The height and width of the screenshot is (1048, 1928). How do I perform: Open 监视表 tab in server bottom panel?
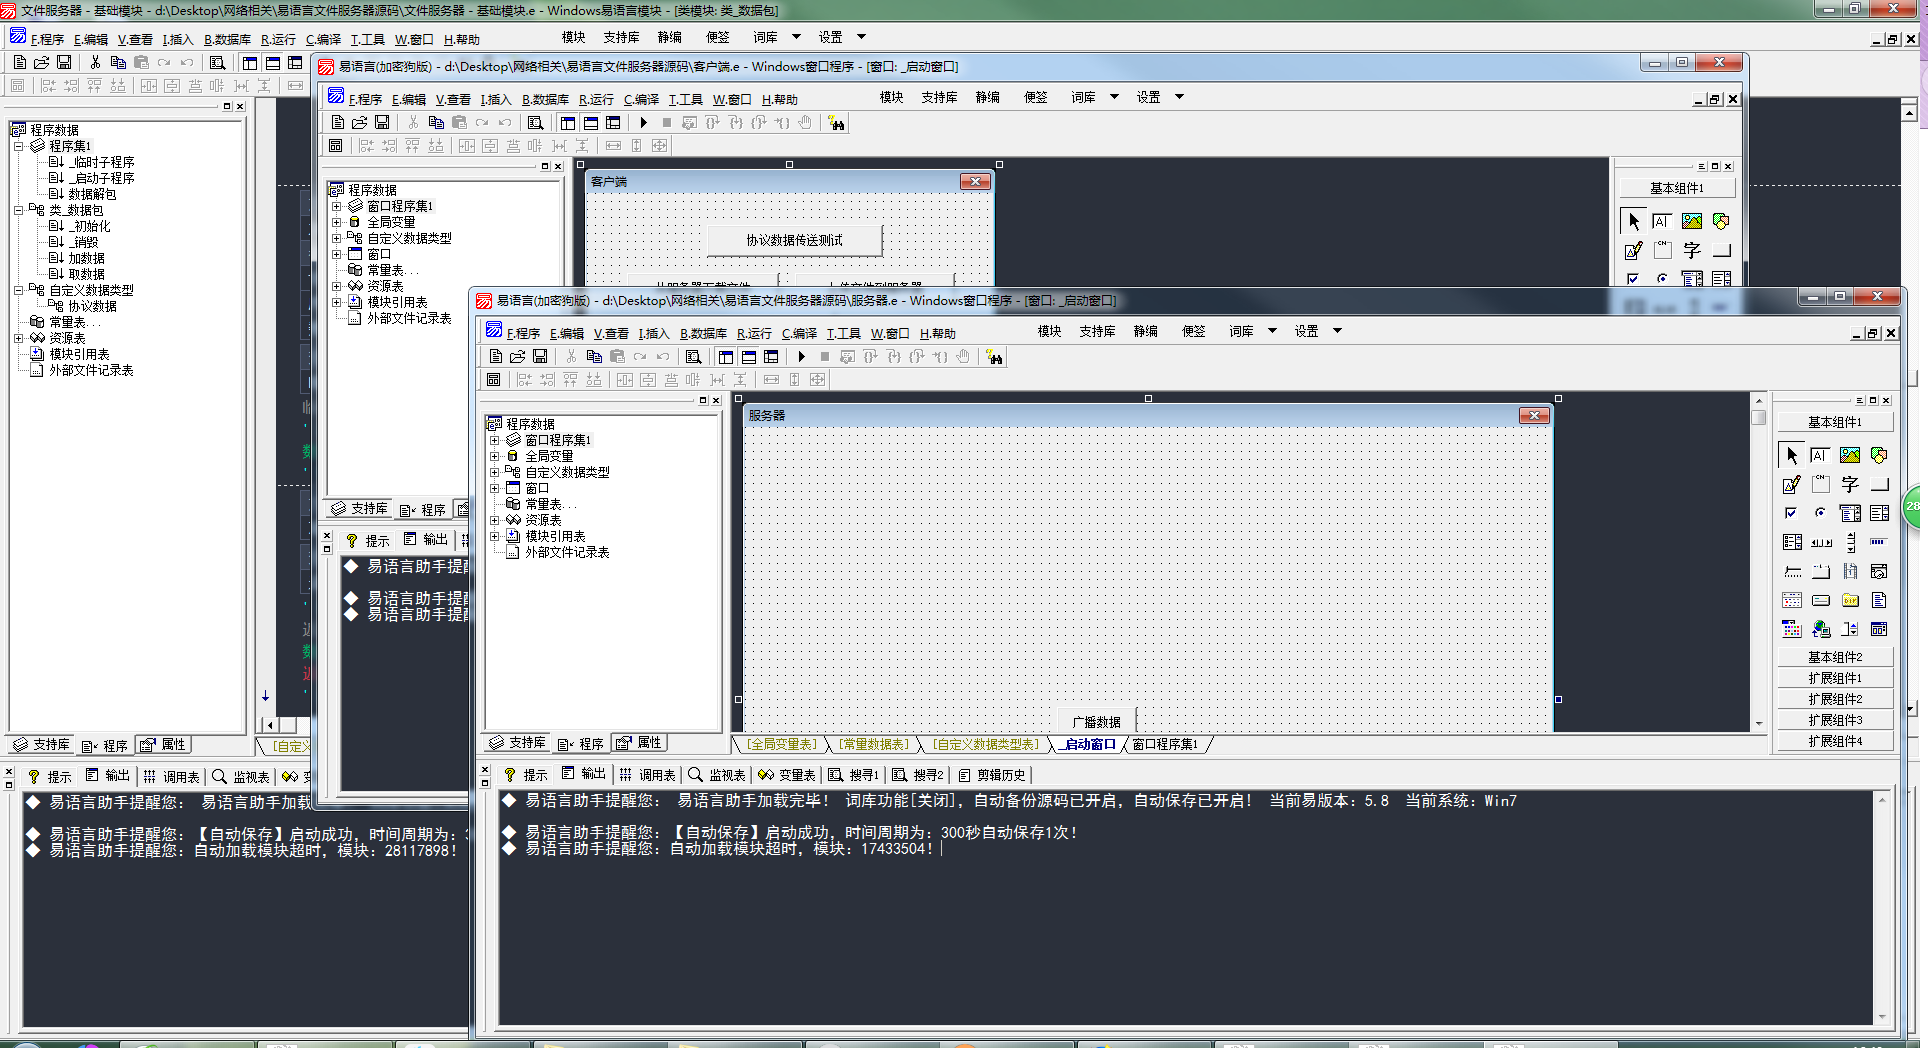point(717,775)
